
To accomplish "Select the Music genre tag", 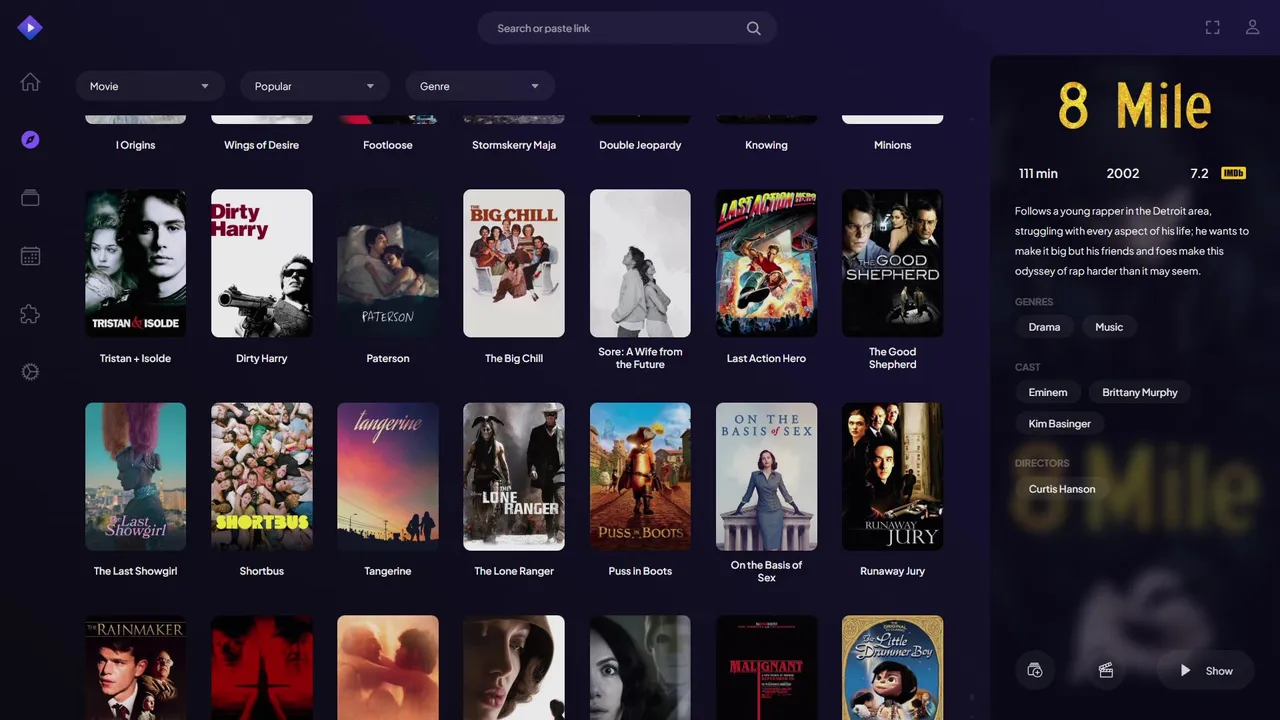I will pyautogui.click(x=1109, y=327).
